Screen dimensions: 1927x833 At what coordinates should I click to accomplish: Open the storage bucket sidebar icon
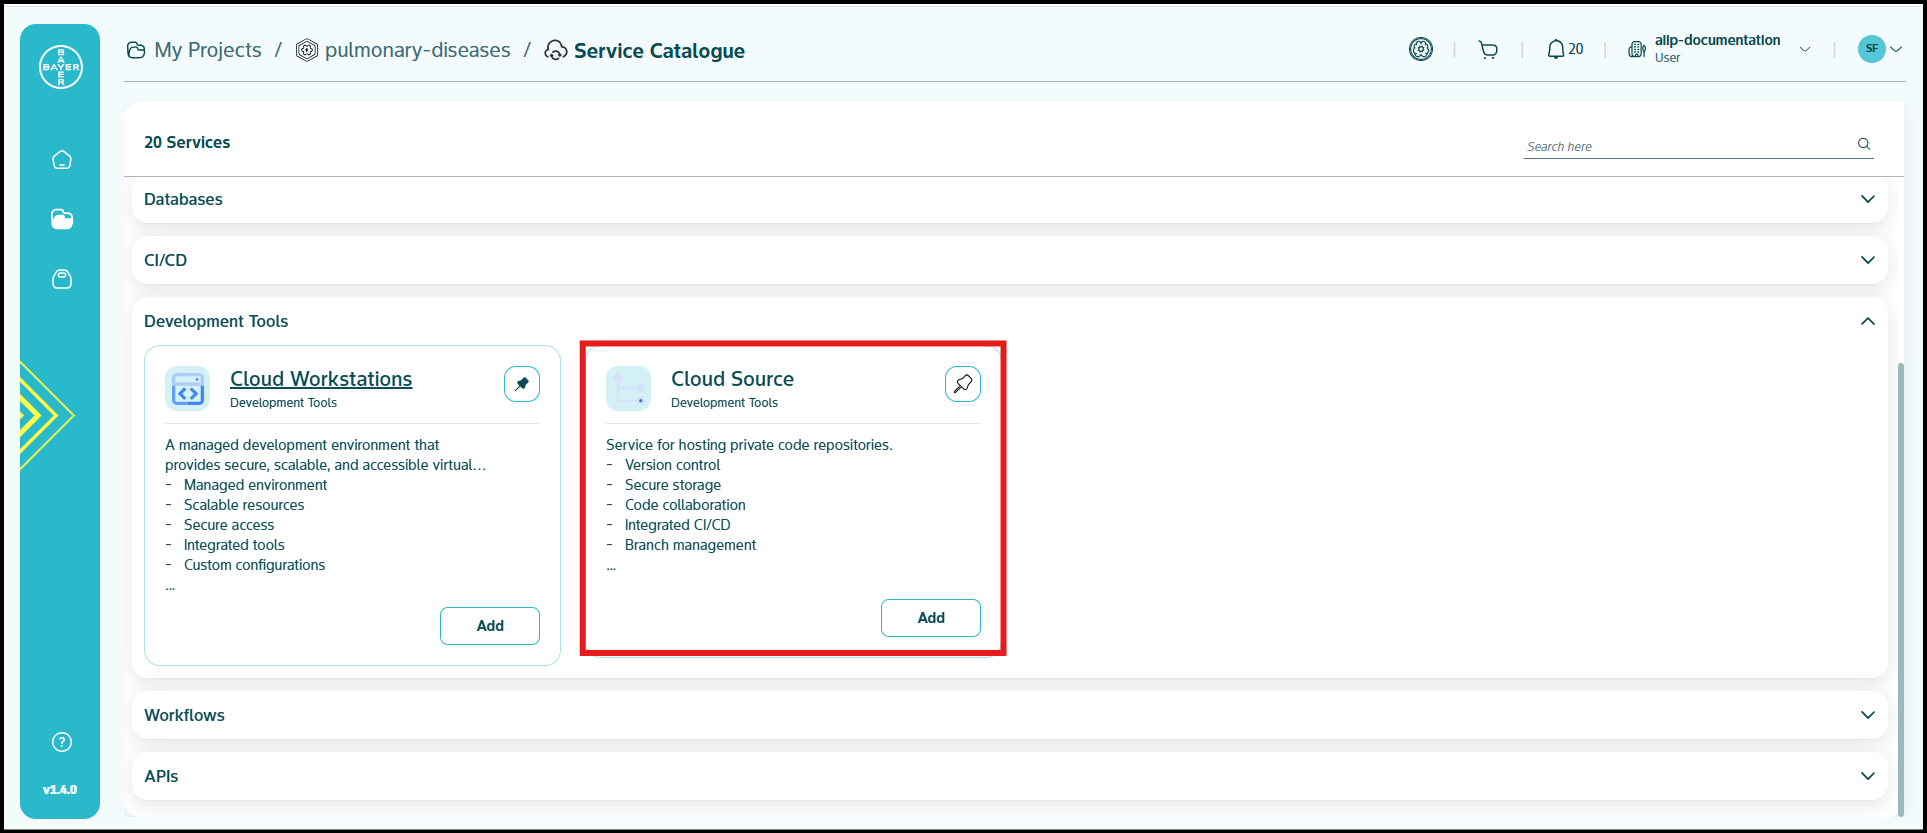tap(62, 279)
